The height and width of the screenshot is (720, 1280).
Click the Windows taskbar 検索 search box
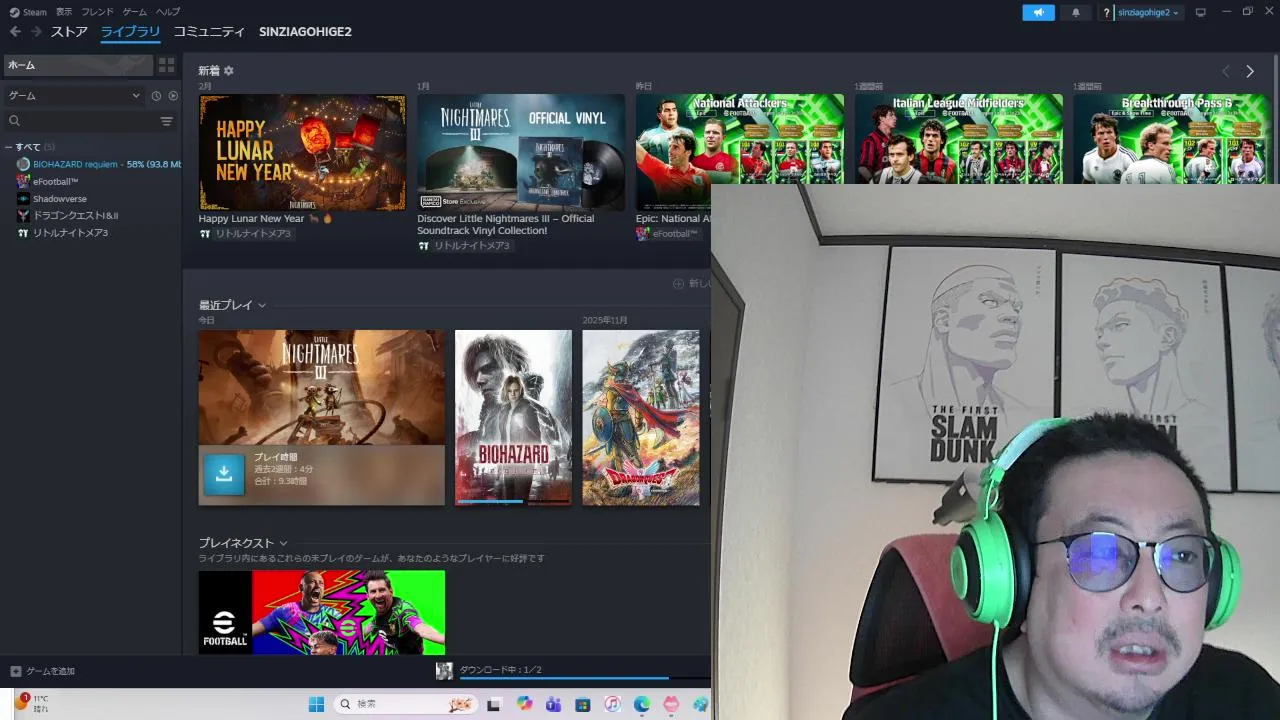(405, 704)
